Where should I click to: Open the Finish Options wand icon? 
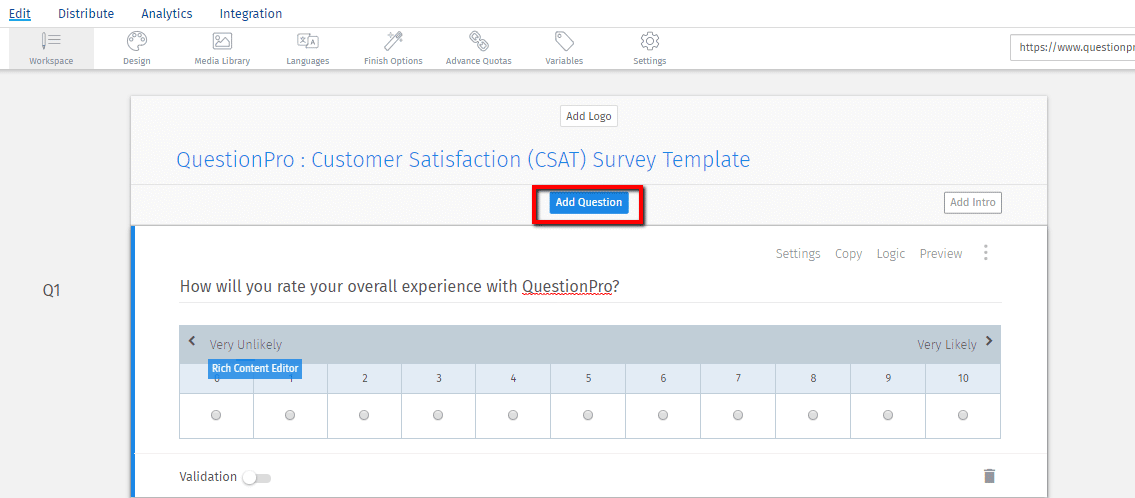tap(393, 40)
